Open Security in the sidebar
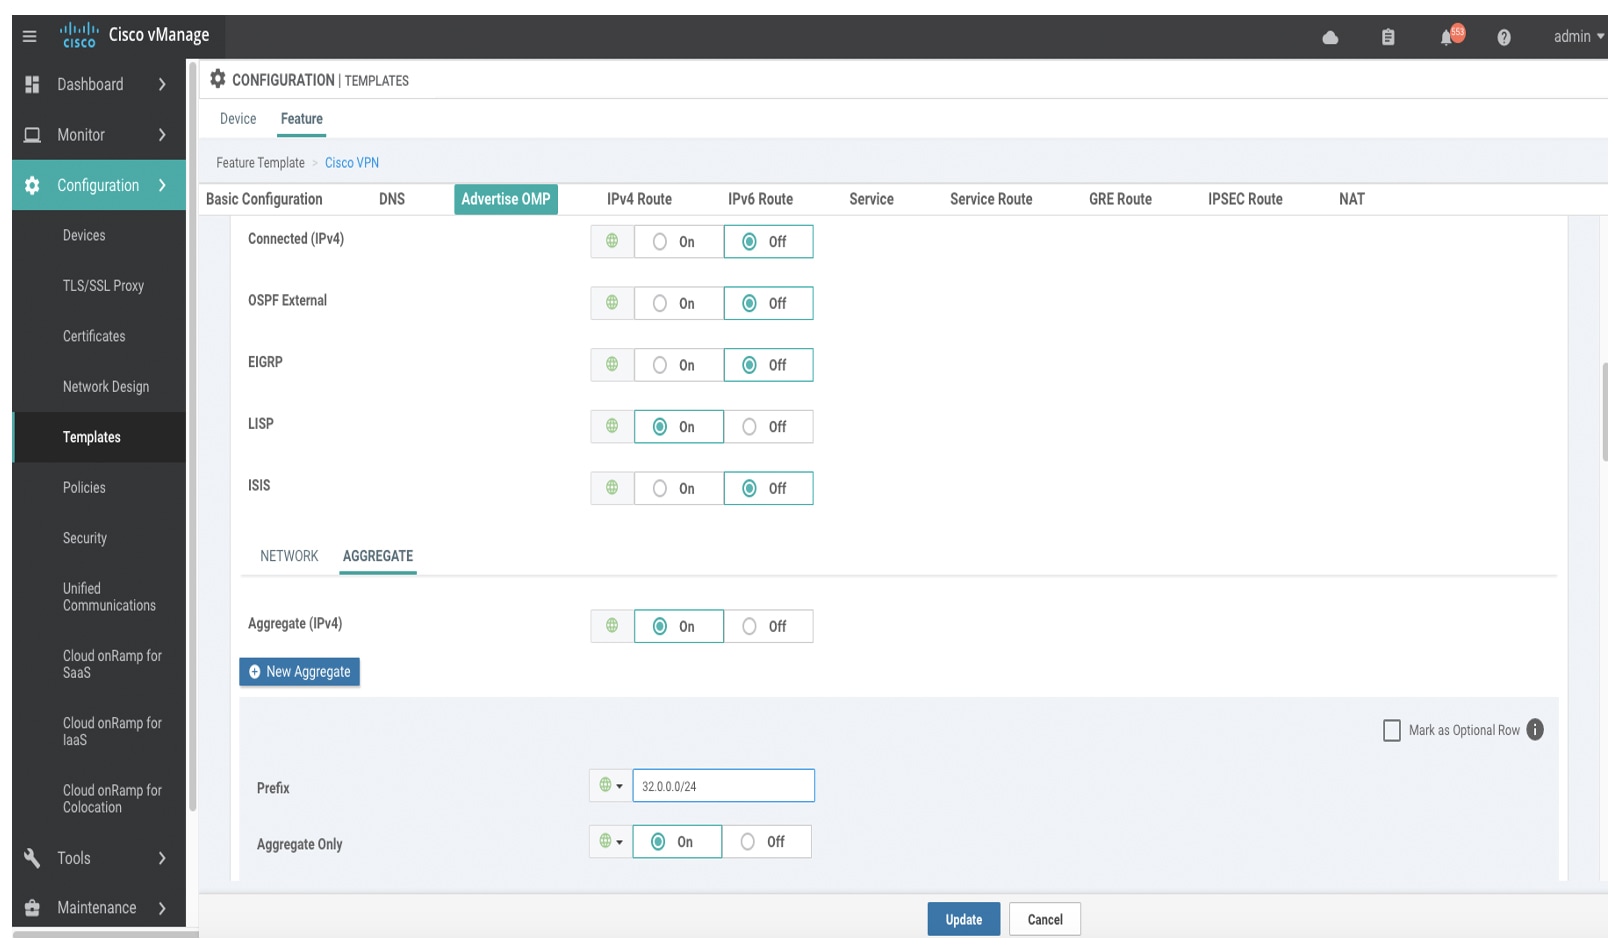 [85, 538]
